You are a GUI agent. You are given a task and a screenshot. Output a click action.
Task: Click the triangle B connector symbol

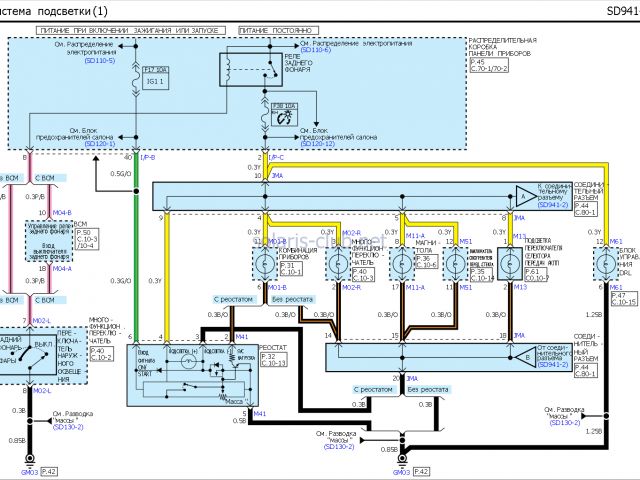pos(526,357)
